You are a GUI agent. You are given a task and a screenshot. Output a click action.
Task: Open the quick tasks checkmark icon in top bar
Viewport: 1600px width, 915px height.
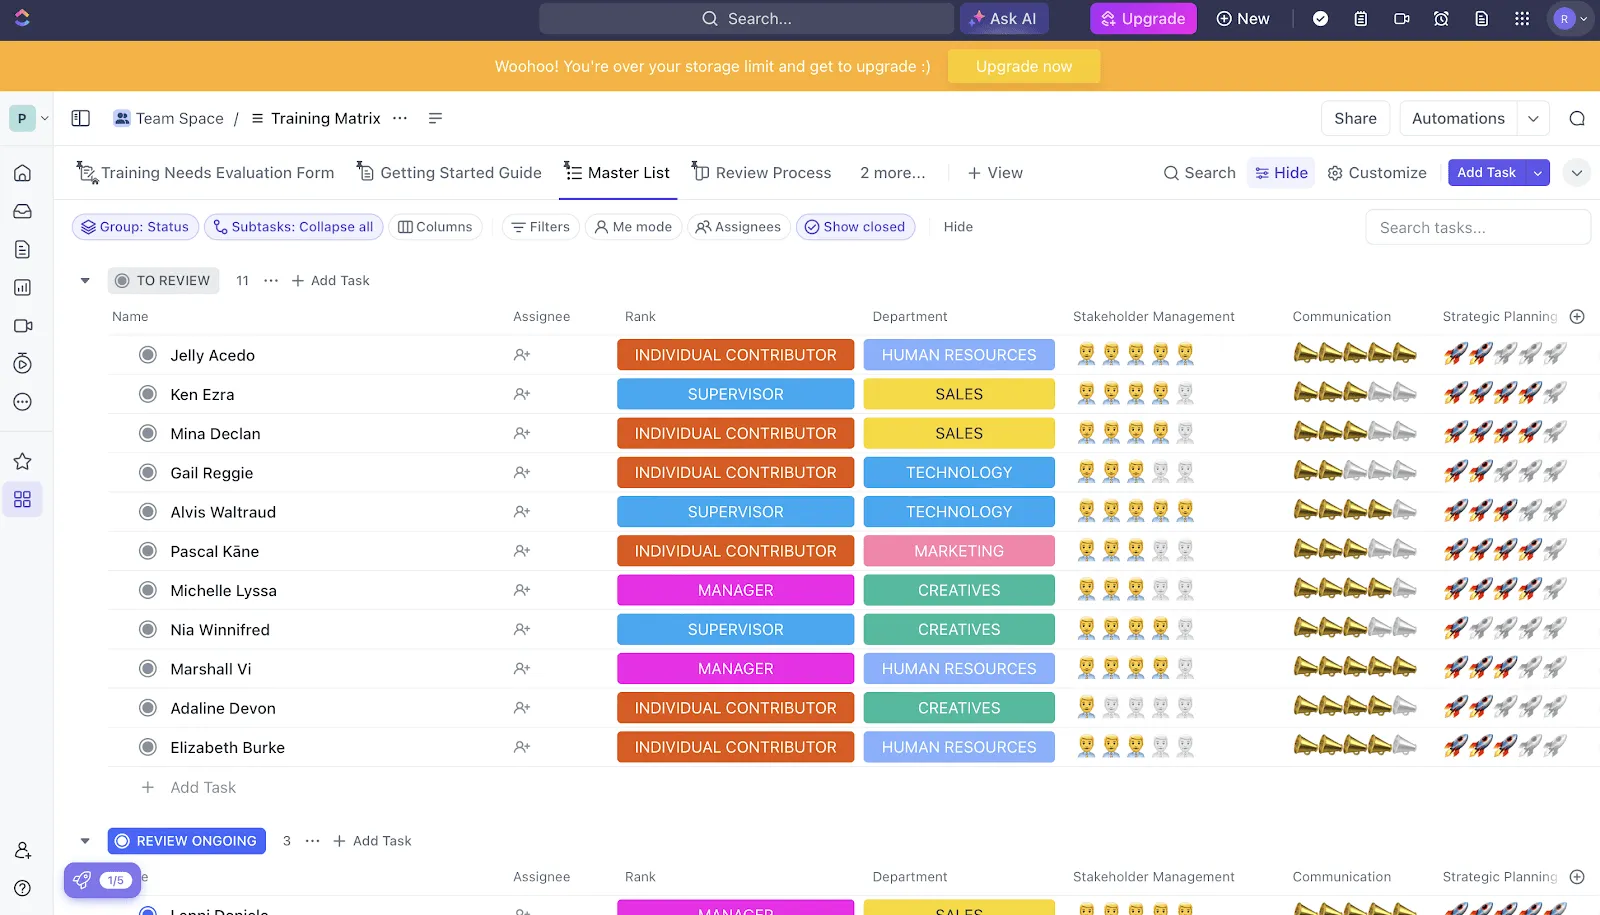[1320, 18]
